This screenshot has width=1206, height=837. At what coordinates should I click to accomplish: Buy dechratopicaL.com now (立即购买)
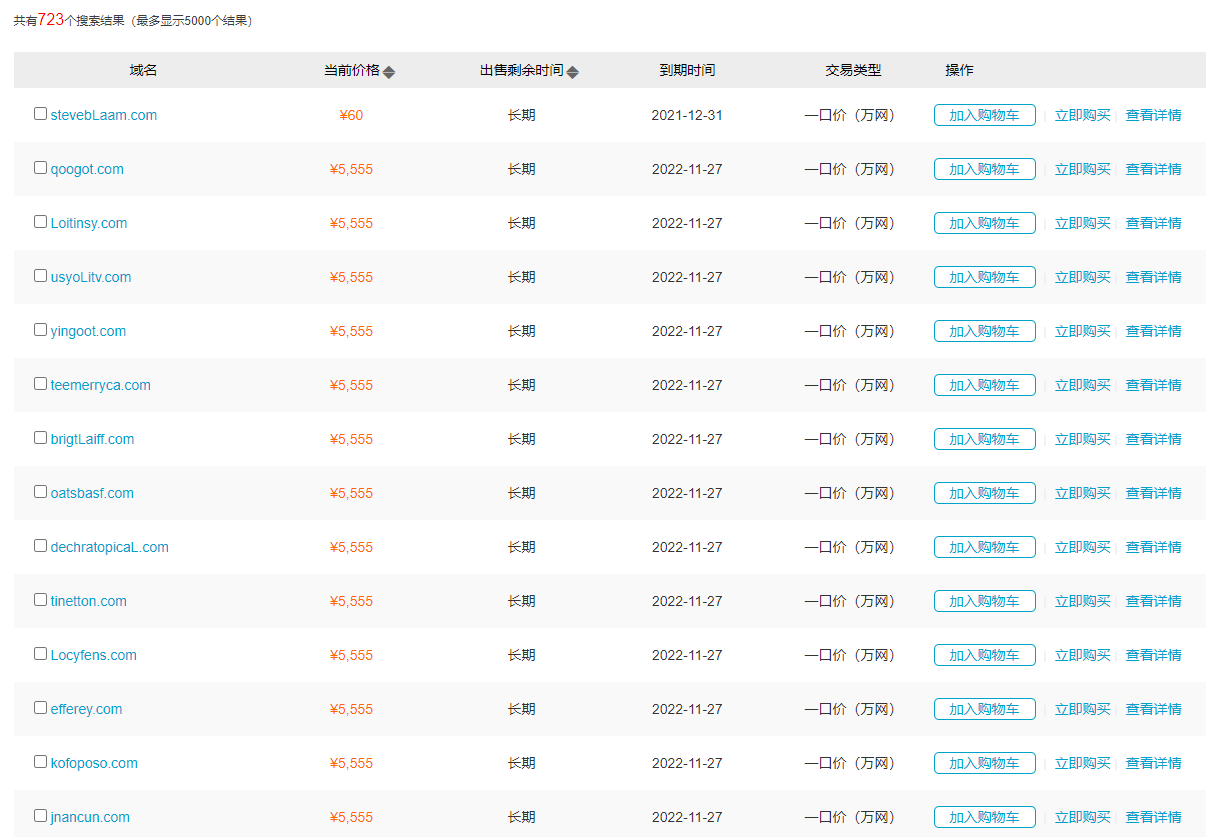[1083, 547]
